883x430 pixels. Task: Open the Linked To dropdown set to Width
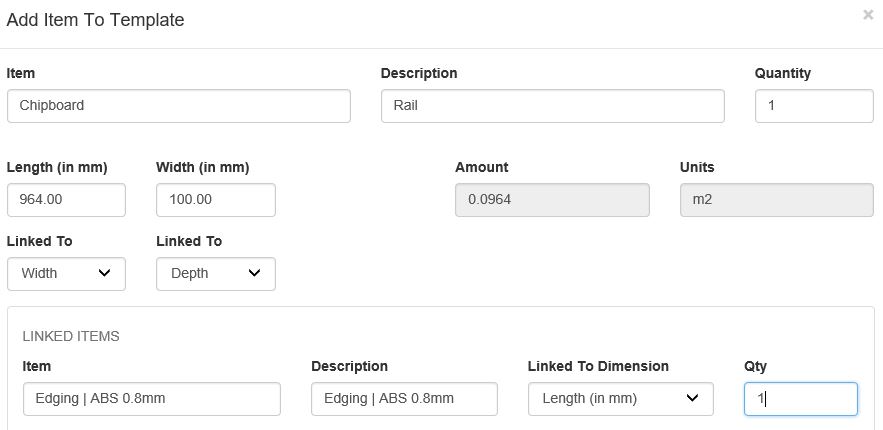tap(66, 274)
